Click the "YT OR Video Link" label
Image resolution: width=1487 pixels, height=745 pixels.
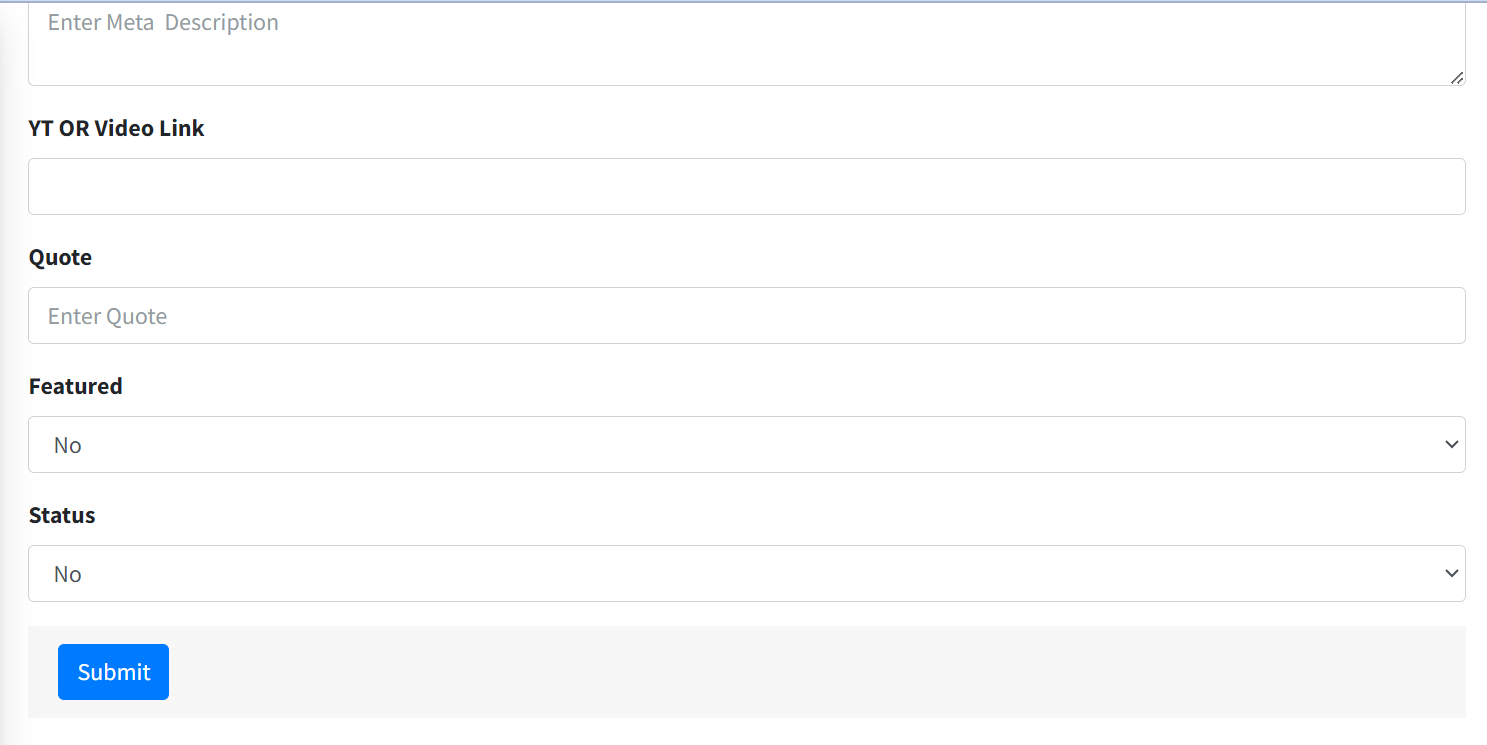(x=116, y=128)
